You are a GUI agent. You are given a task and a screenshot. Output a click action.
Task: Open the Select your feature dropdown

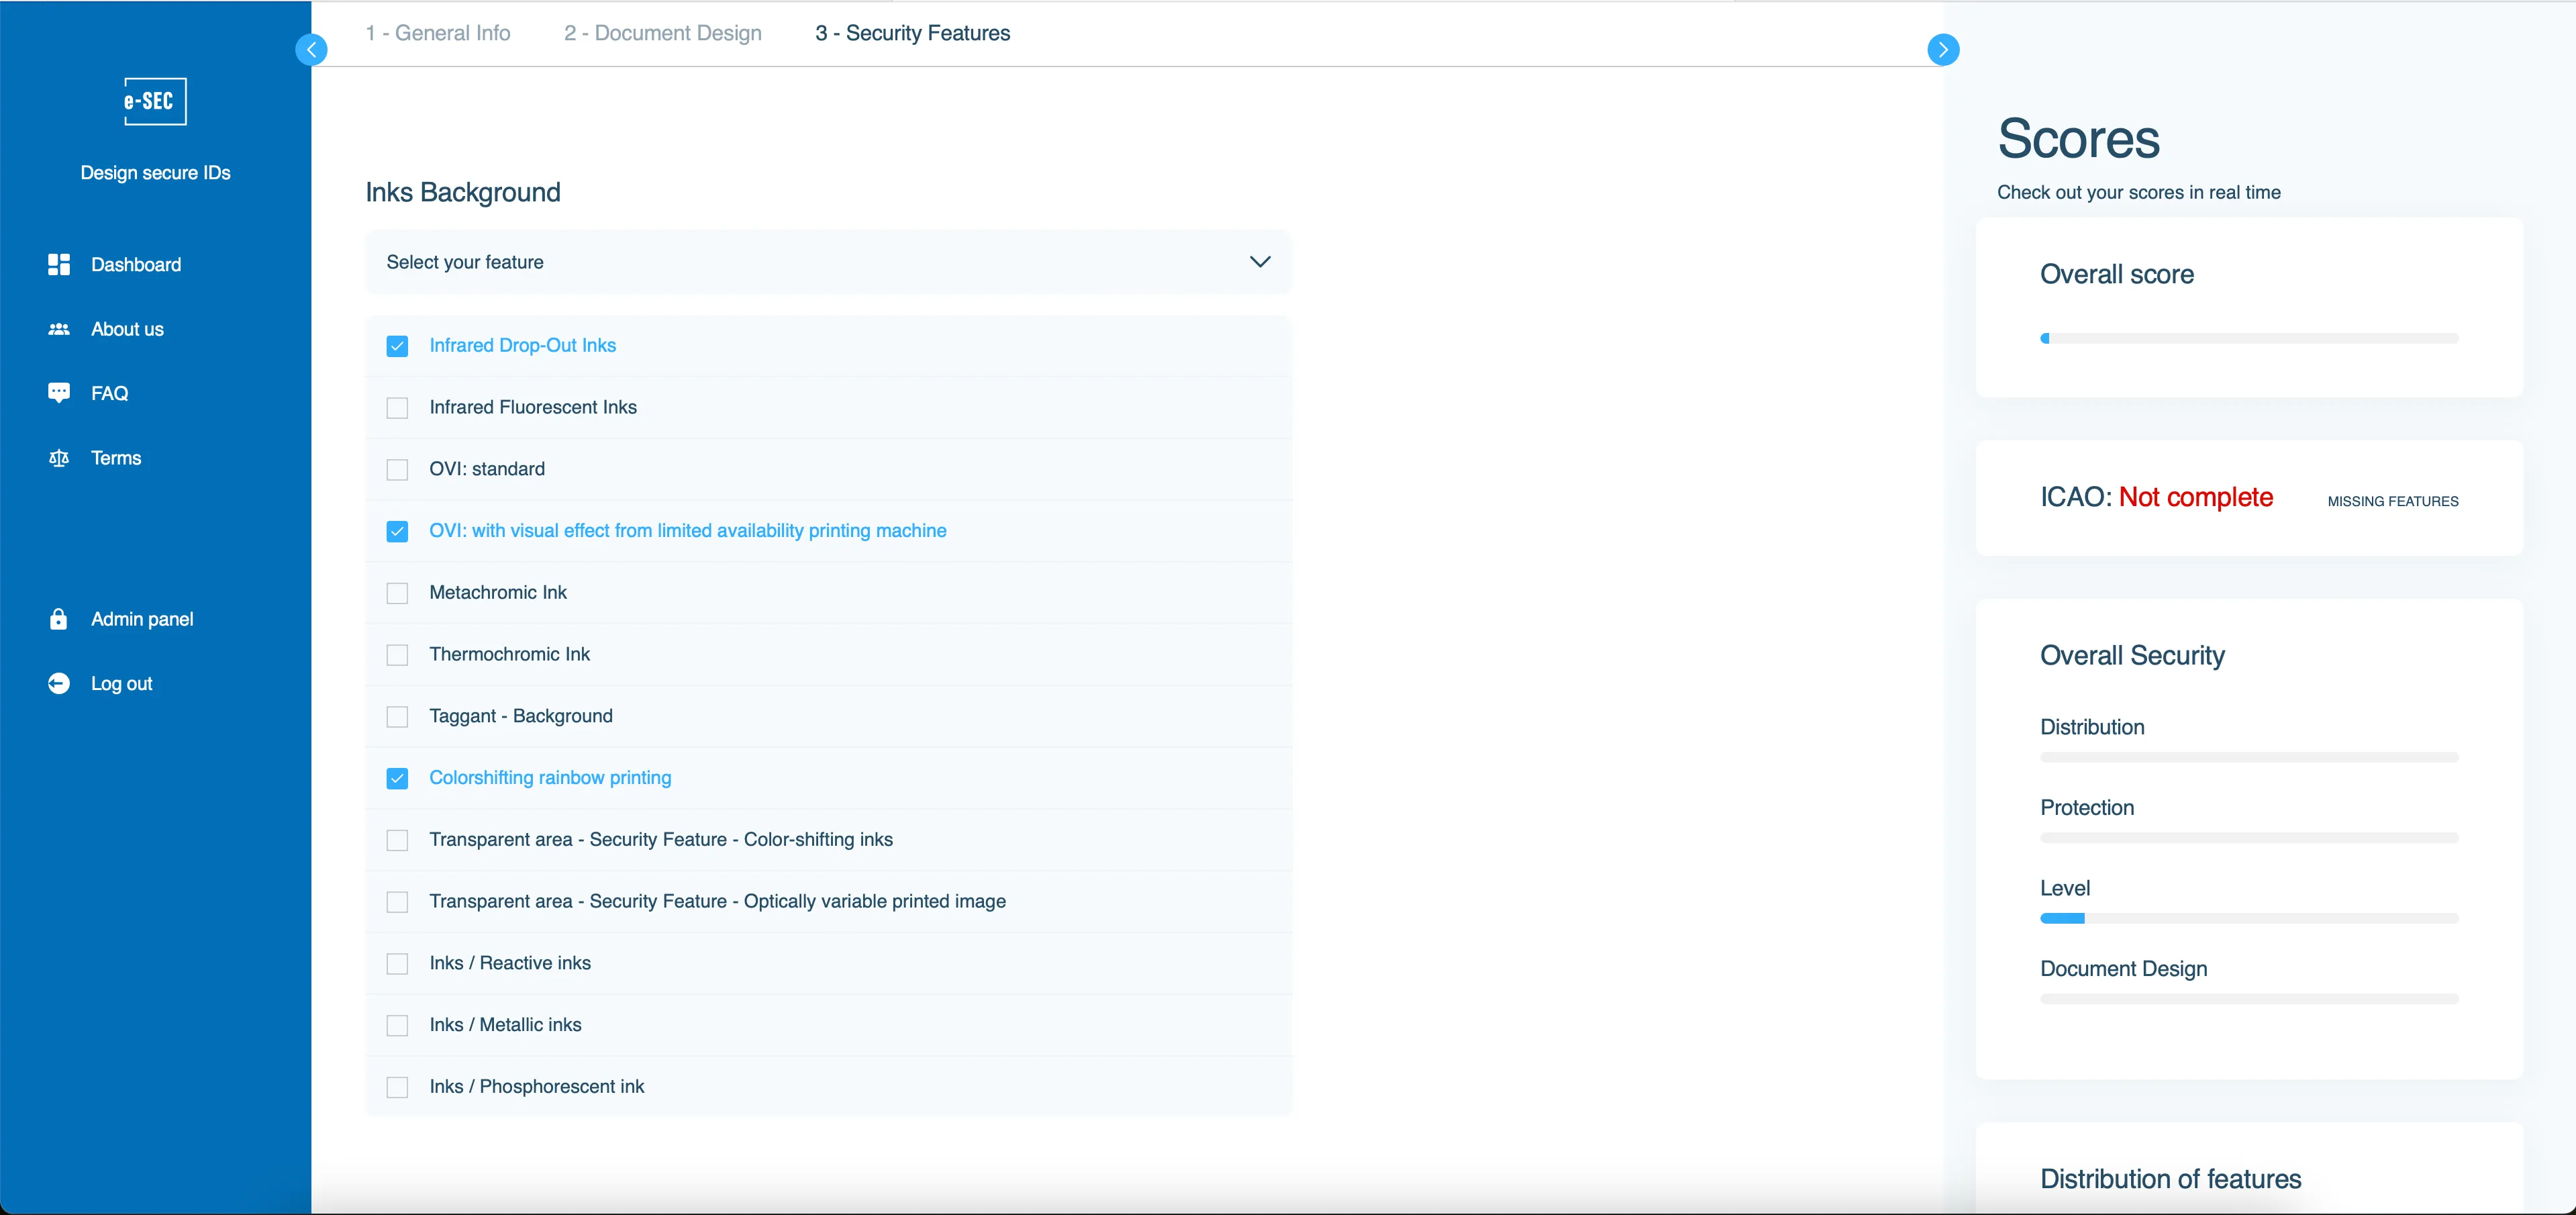click(x=828, y=262)
